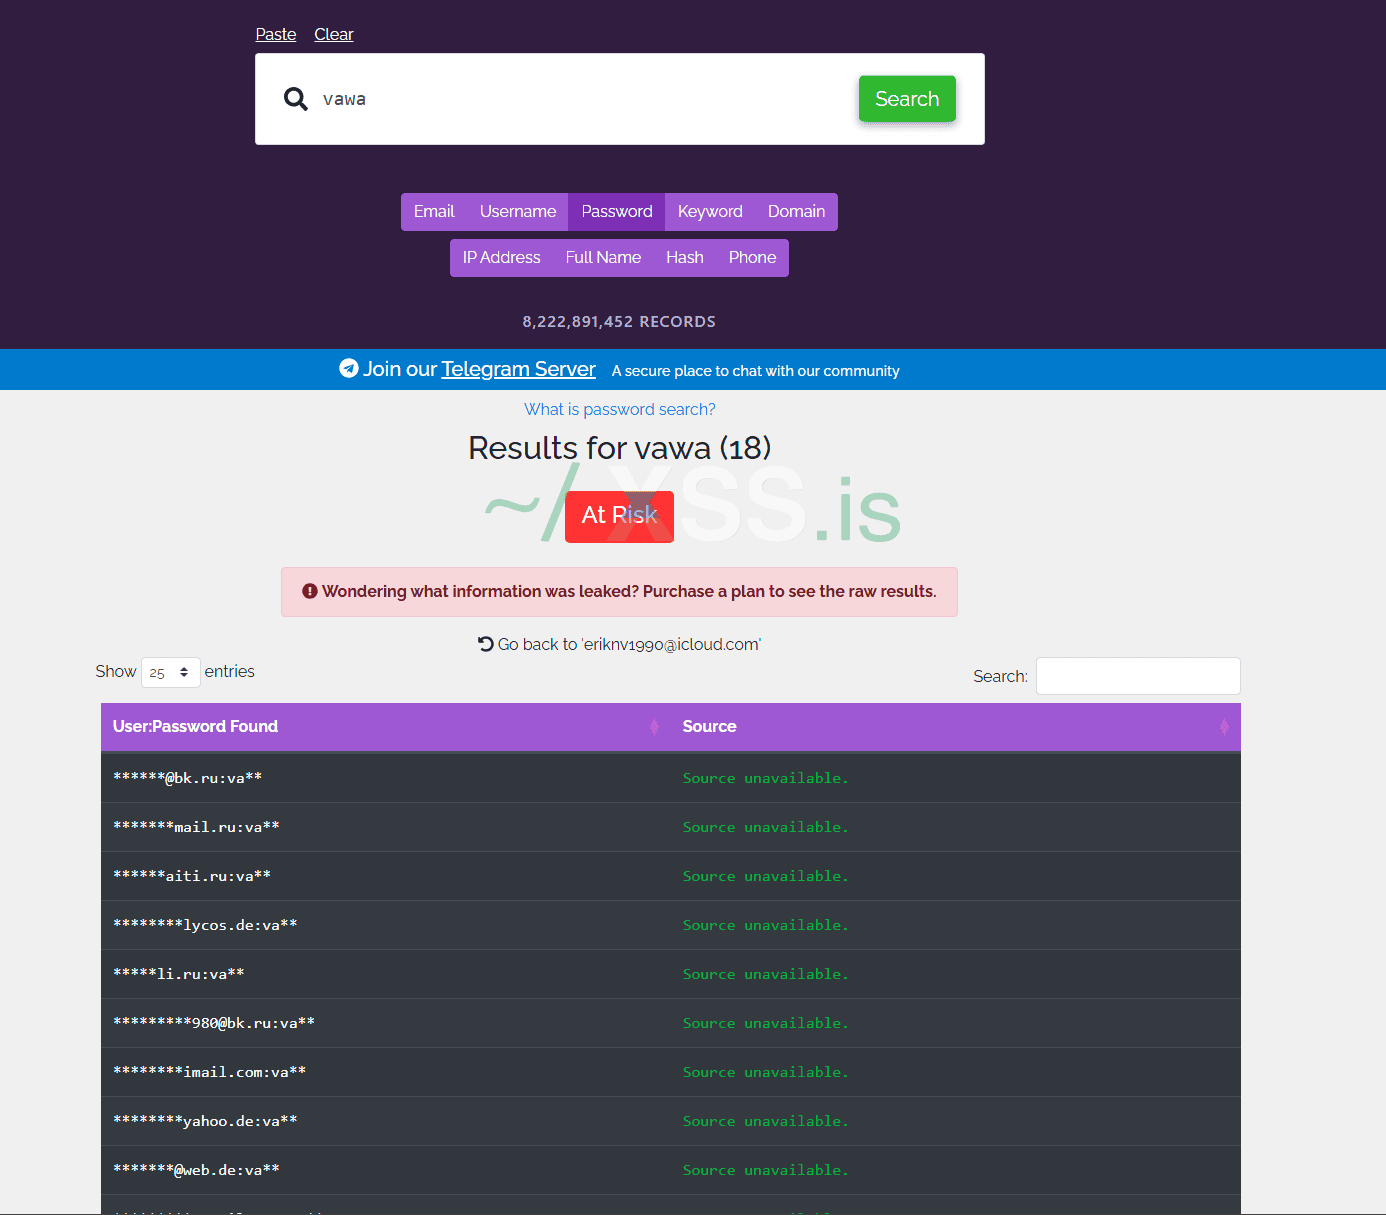Open the Telegram Server link
The image size is (1386, 1215).
click(518, 369)
